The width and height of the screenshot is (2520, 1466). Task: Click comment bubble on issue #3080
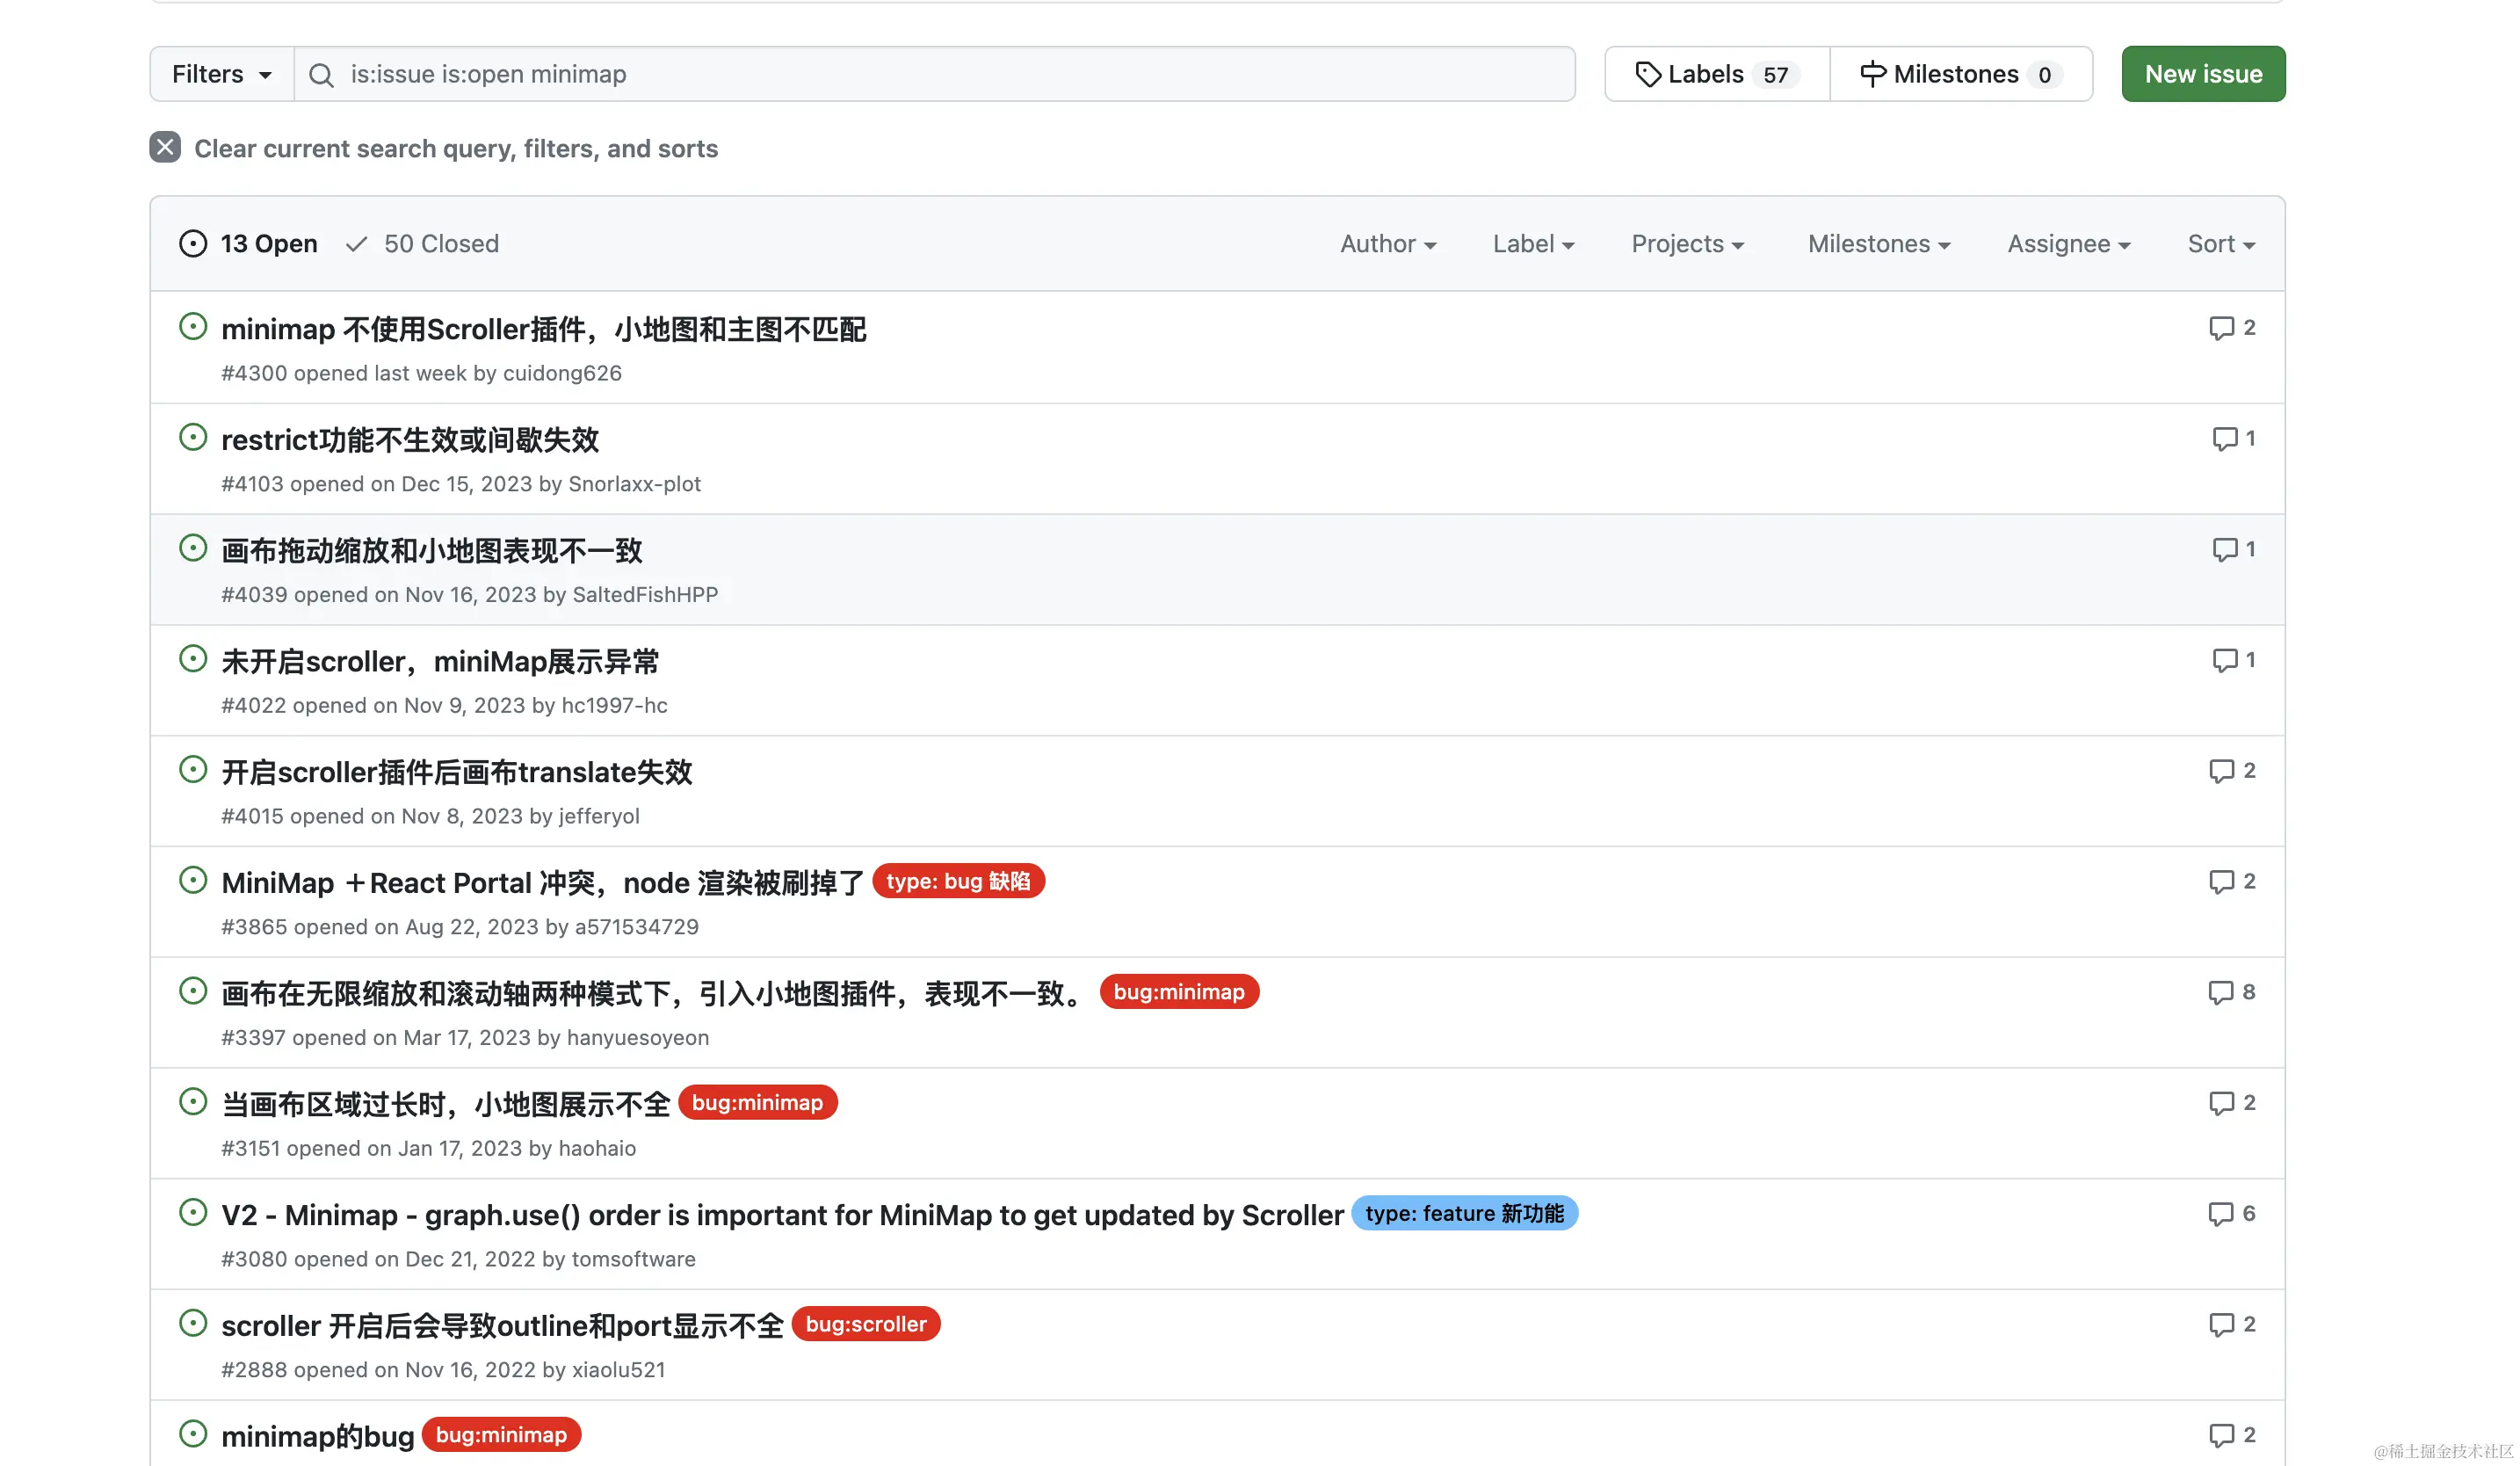coord(2220,1214)
